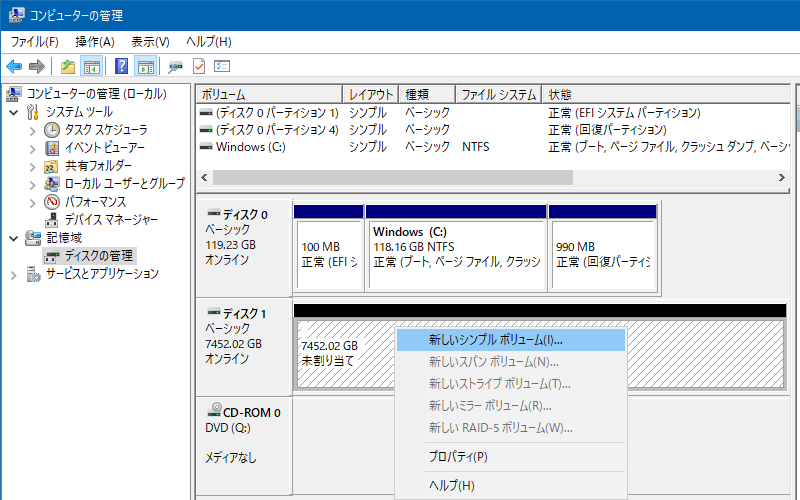Click the CD-ROM 0 DVD (Q:) label panel
Screen dimensions: 800x500
point(244,445)
